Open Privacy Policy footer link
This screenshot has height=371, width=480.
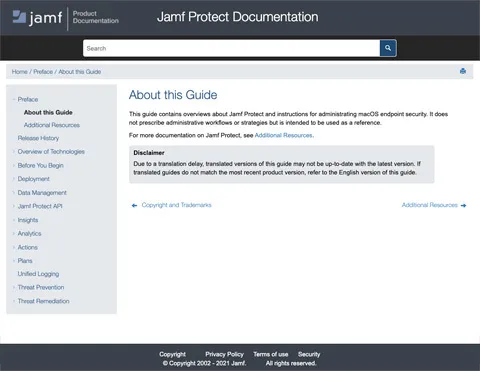tap(224, 354)
